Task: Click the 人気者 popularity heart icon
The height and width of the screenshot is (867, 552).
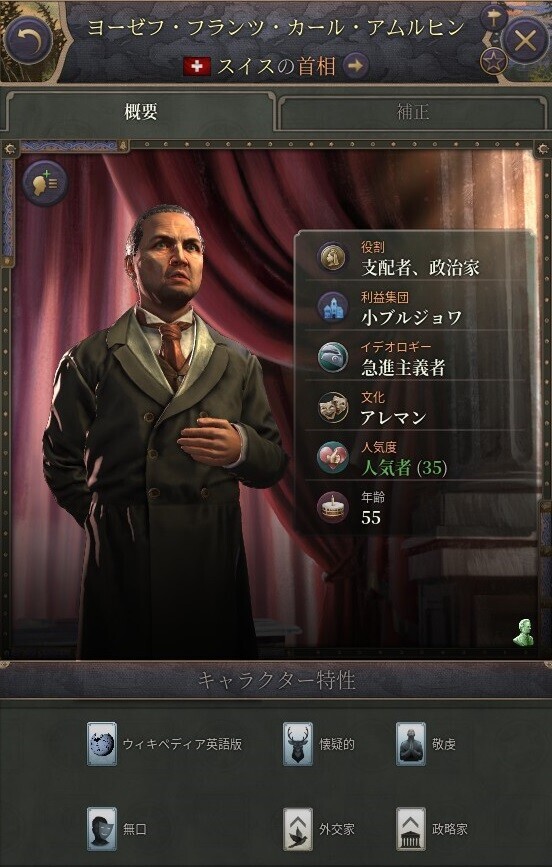Action: click(333, 457)
